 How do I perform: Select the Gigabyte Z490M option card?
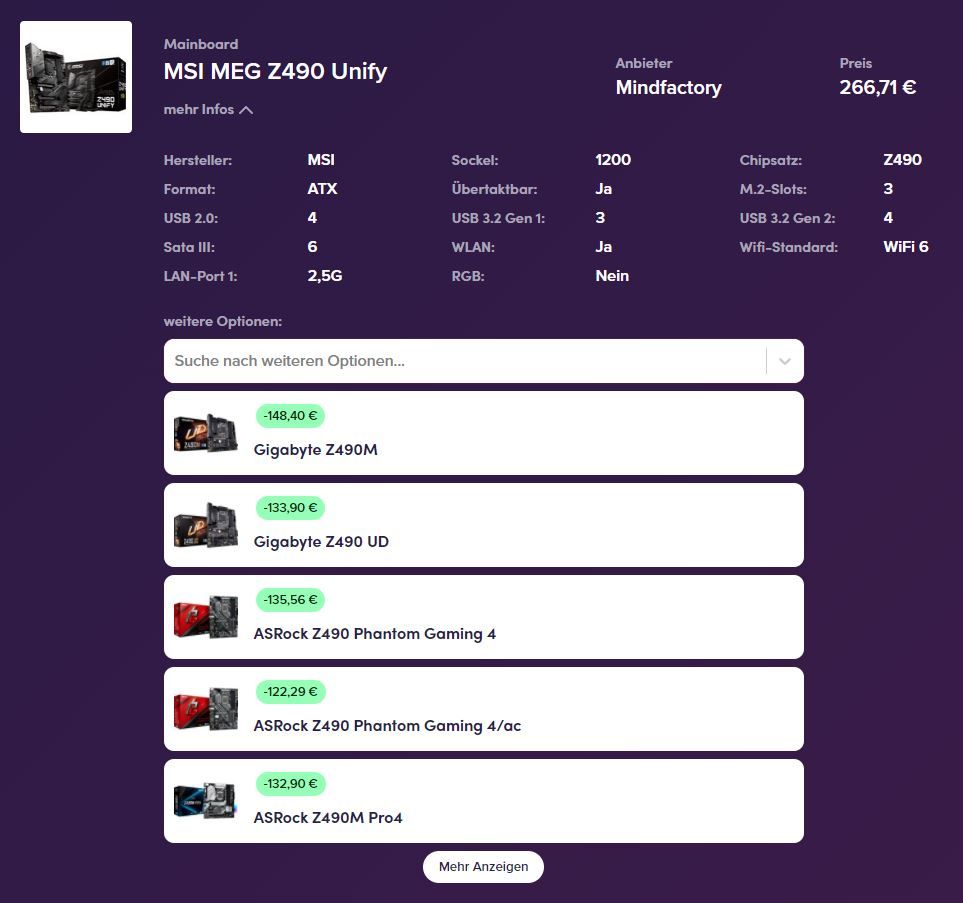click(x=483, y=433)
